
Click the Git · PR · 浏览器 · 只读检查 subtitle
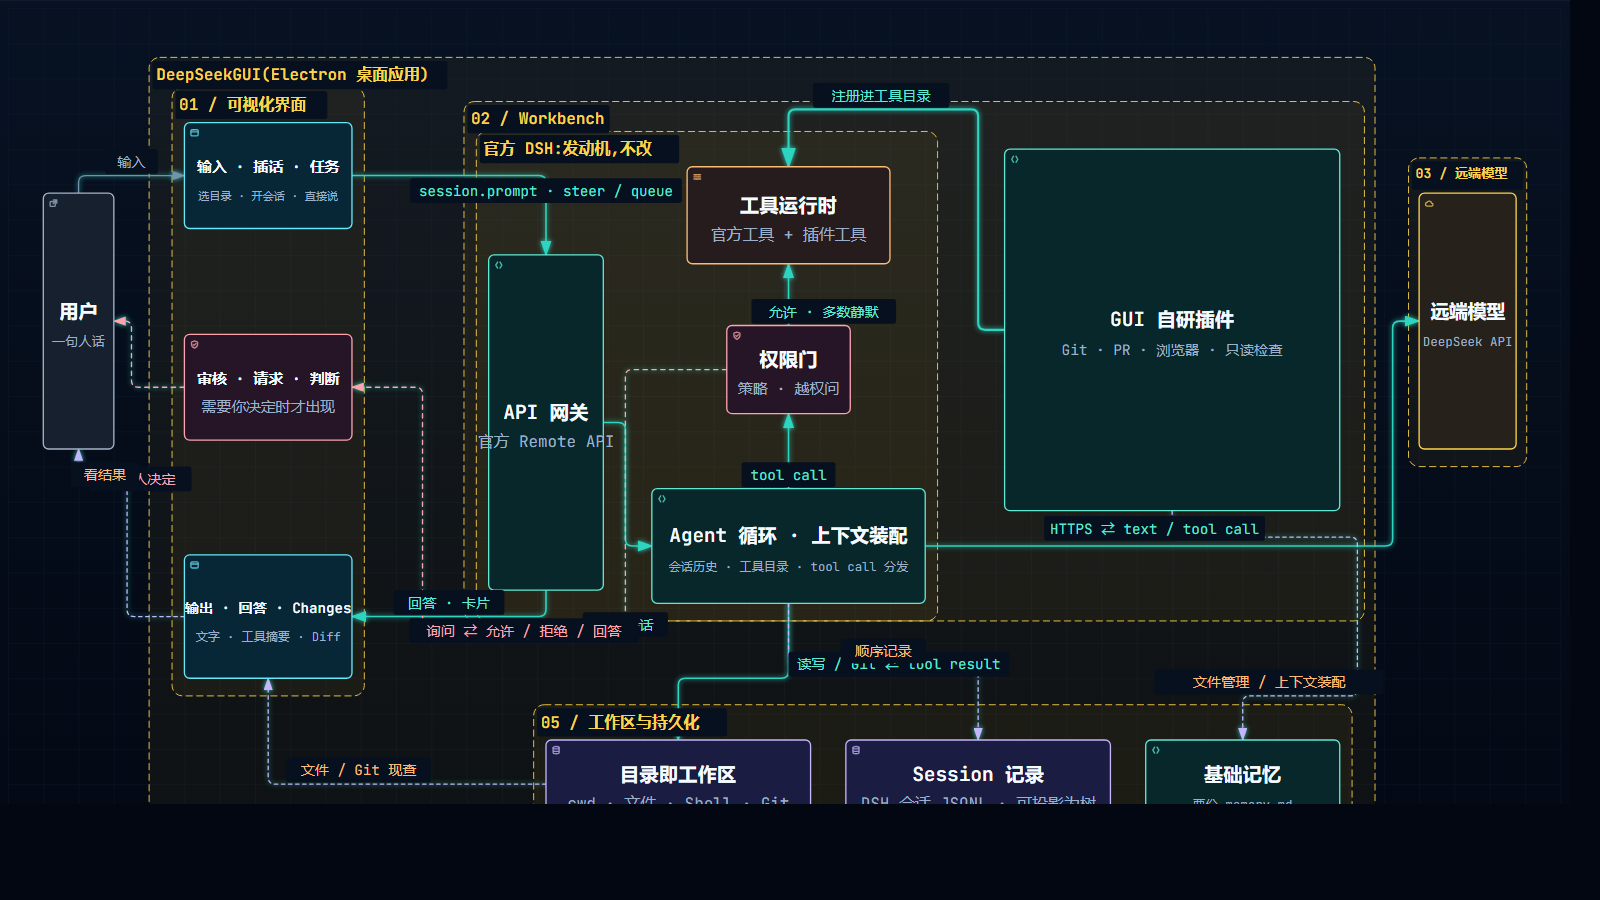click(1172, 350)
